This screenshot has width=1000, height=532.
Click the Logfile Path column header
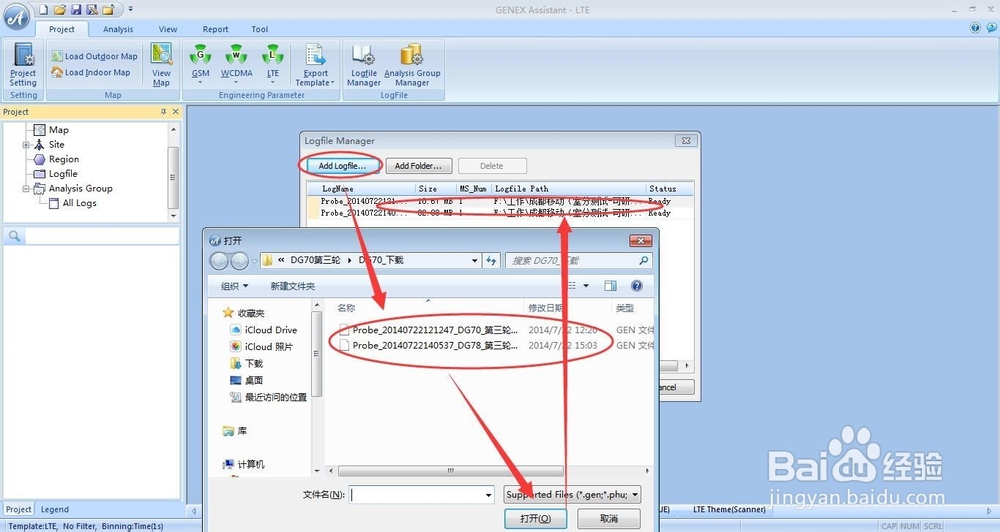tap(522, 189)
